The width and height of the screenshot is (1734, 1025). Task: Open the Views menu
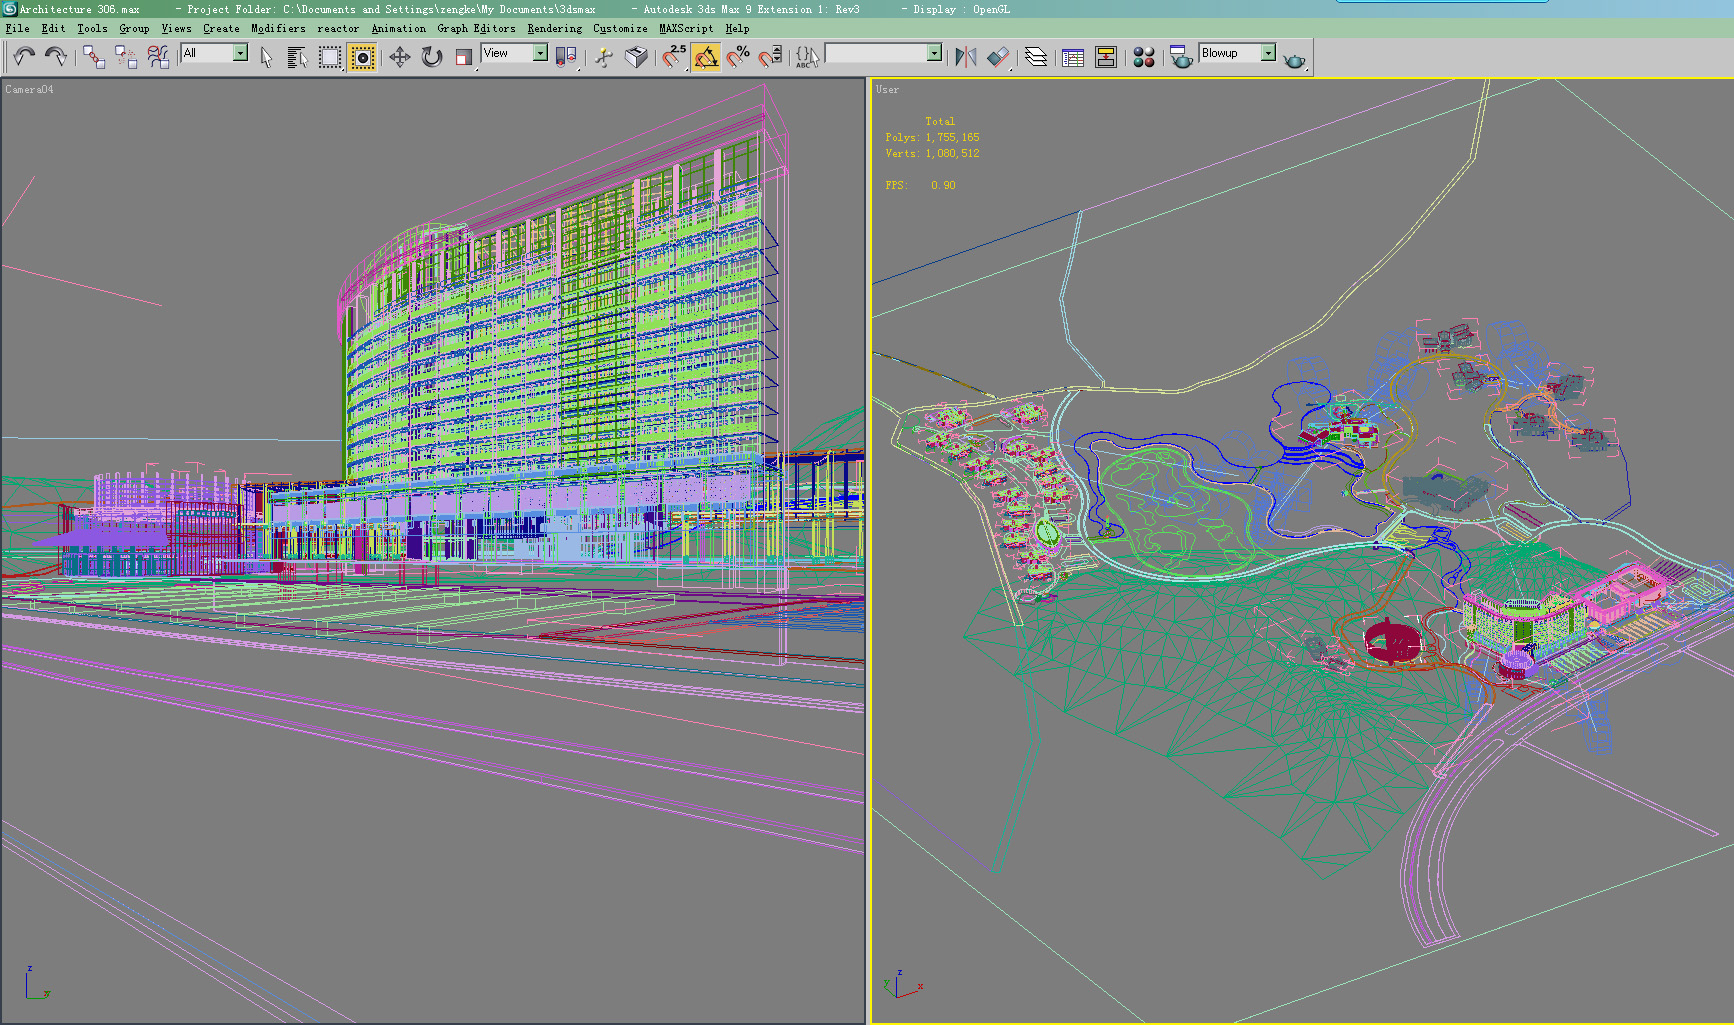[176, 28]
